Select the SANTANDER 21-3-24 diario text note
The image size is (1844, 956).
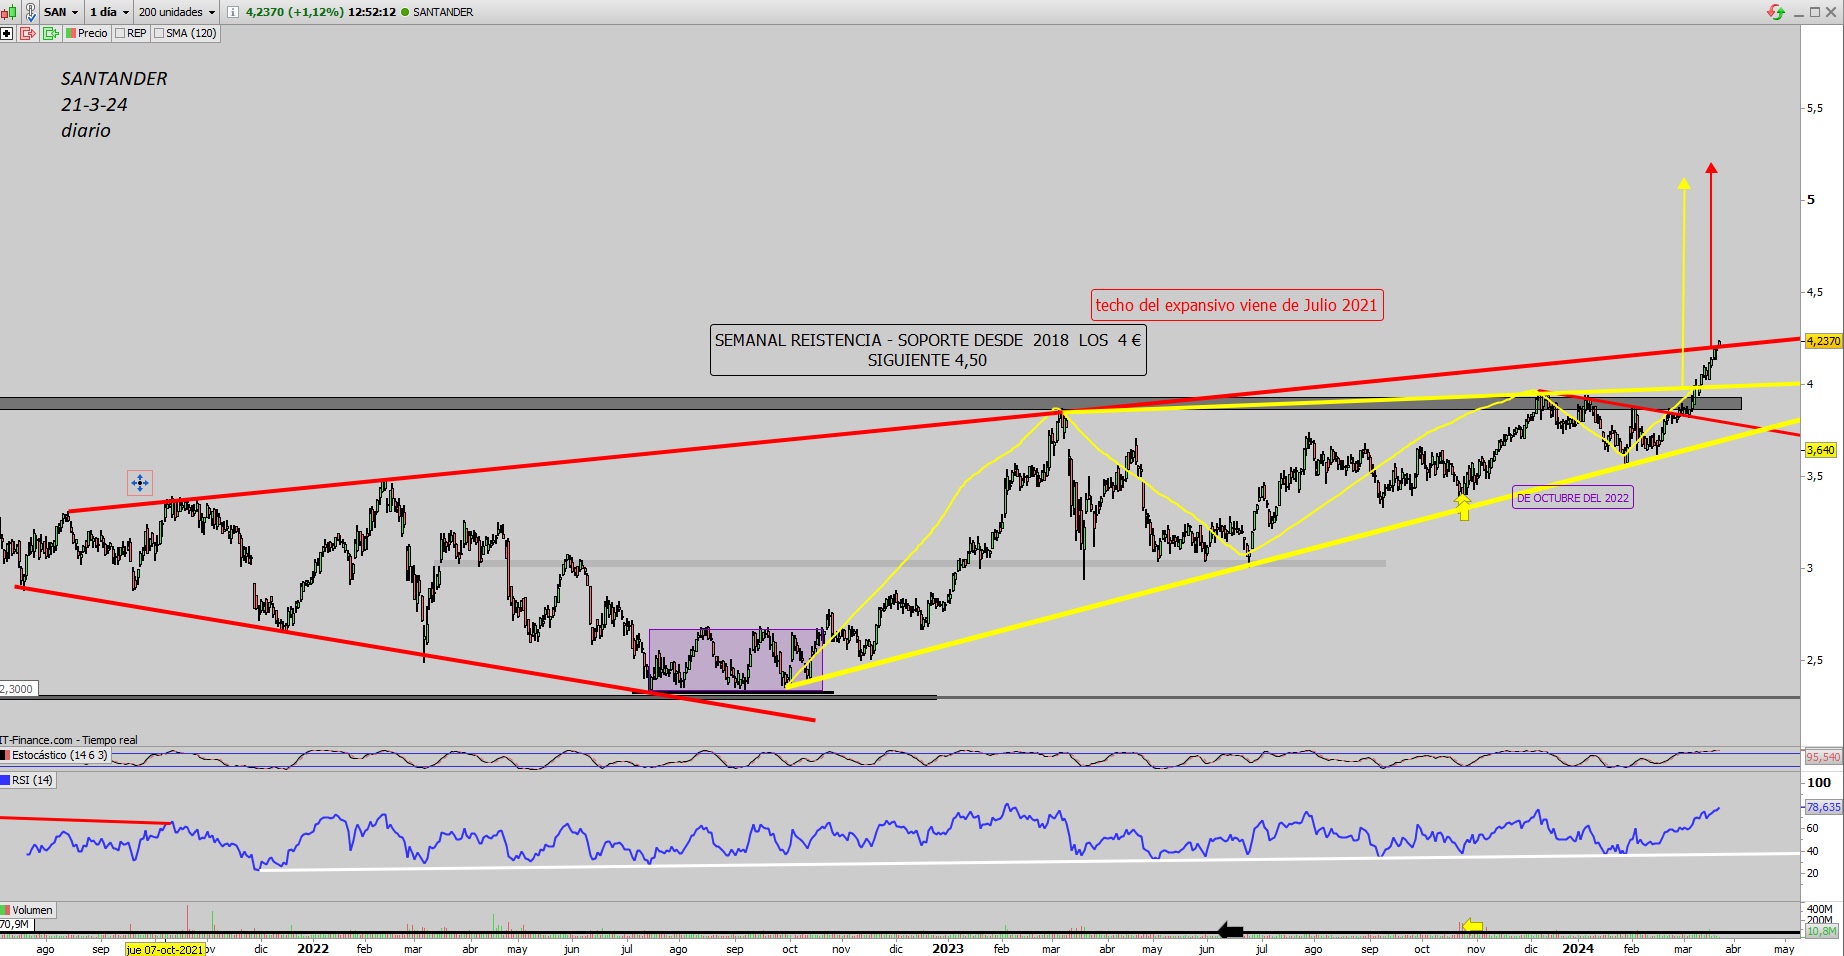(x=114, y=104)
